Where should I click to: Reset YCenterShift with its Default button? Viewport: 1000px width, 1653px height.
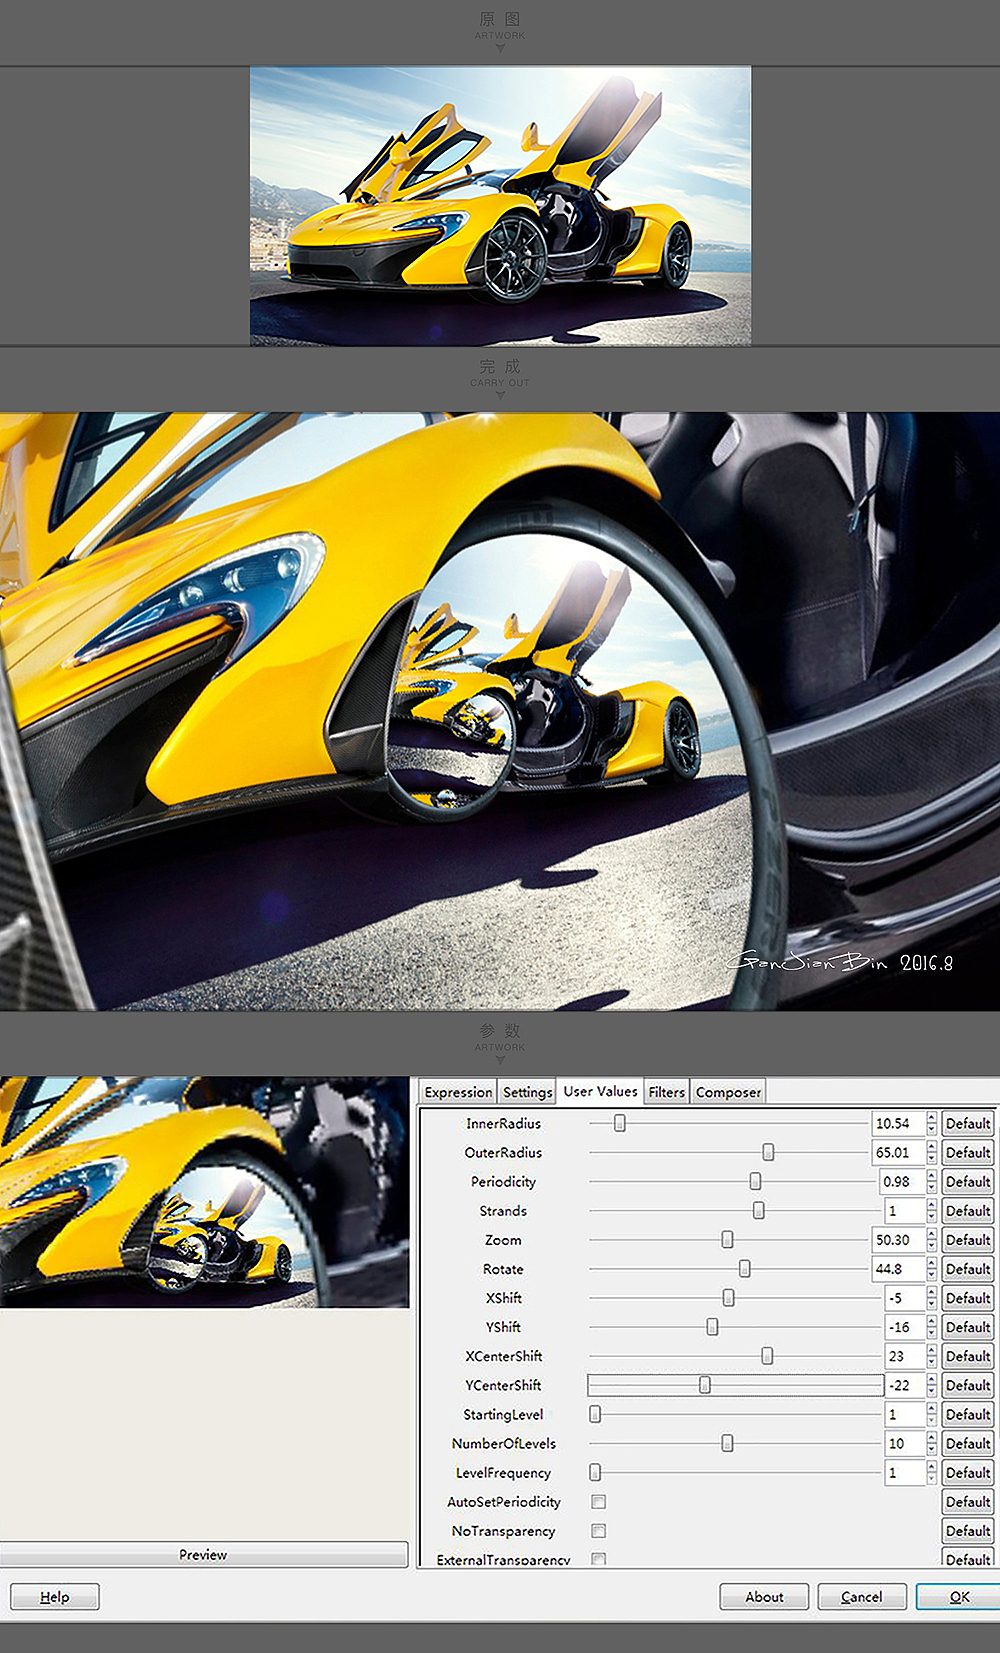(x=968, y=1385)
